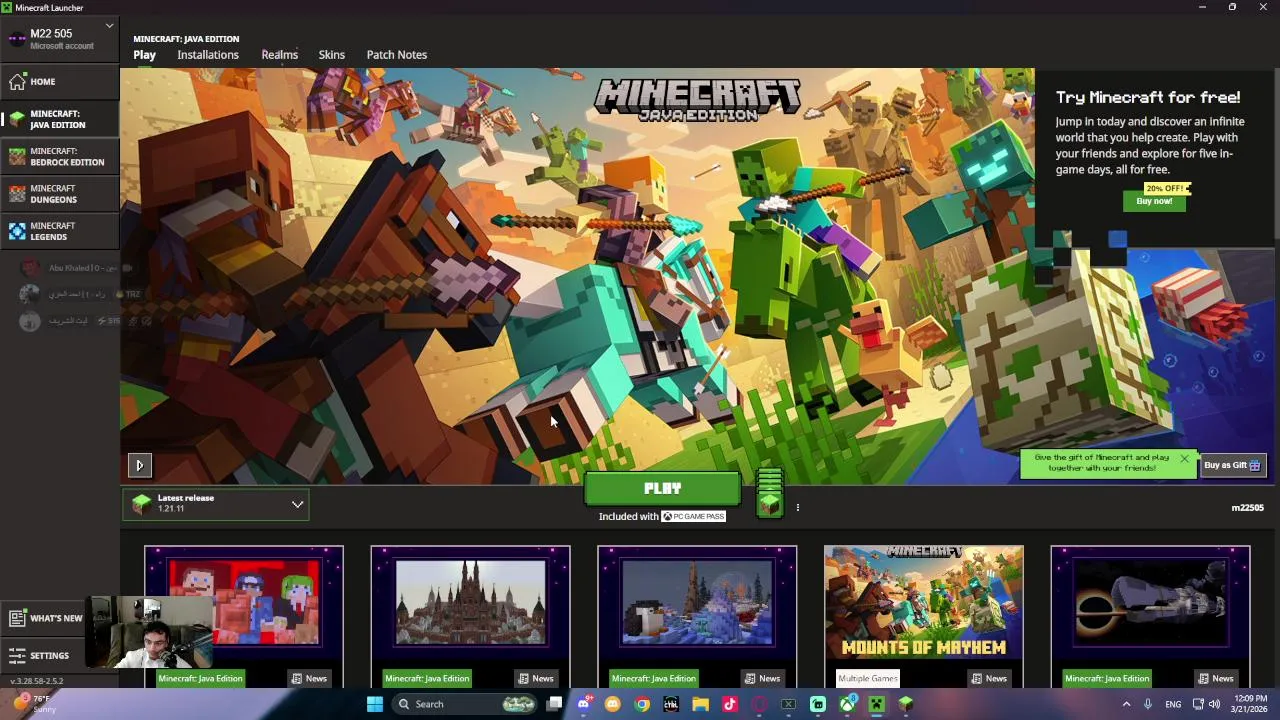Viewport: 1280px width, 720px height.
Task: Open the Xbox app from taskbar
Action: tap(847, 704)
